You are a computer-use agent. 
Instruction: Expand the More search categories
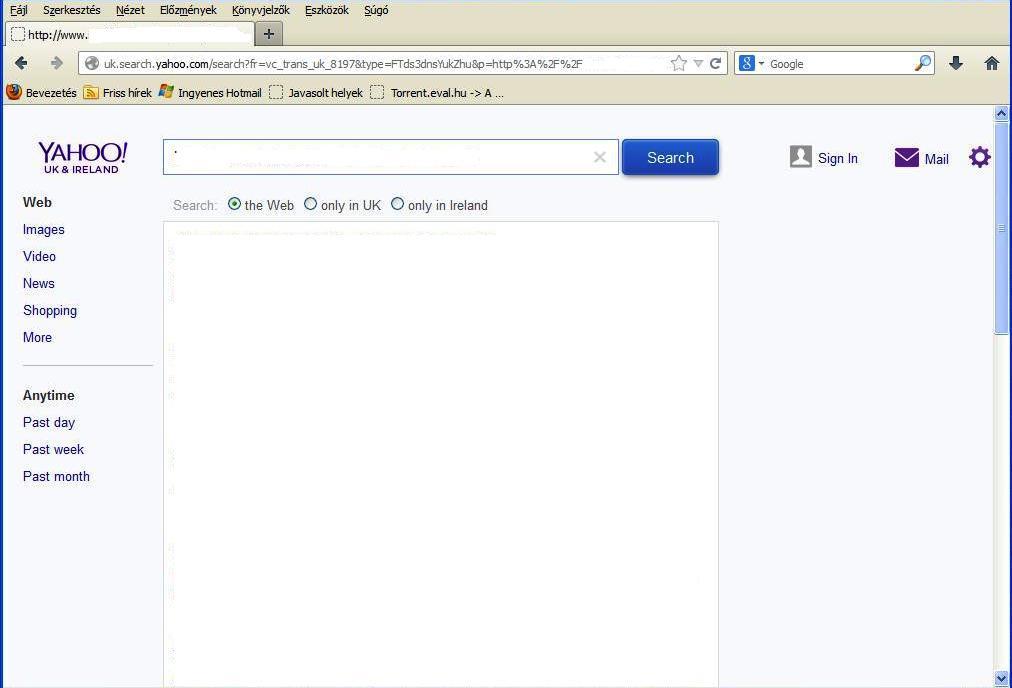pos(37,337)
